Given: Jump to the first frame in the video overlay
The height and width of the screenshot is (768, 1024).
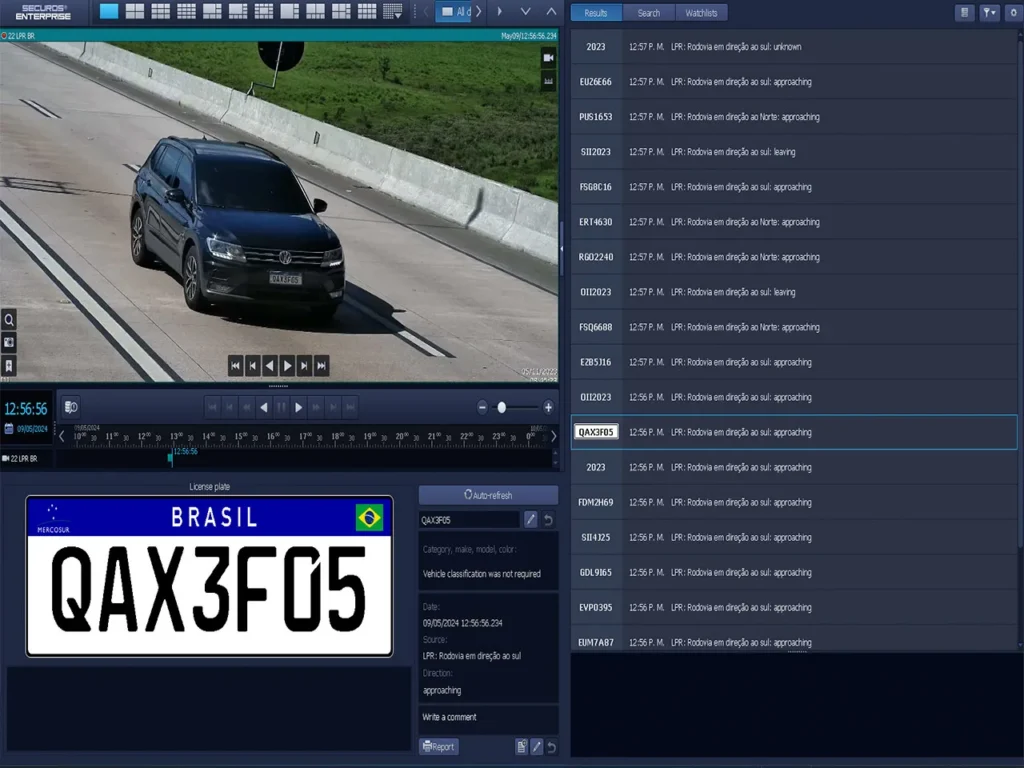Looking at the screenshot, I should [235, 366].
